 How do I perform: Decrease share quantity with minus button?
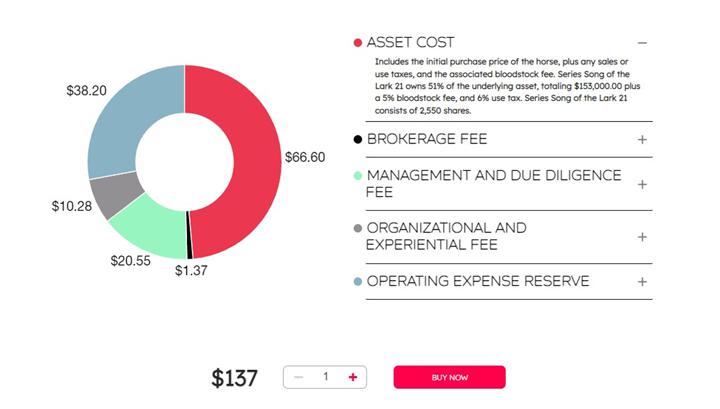(298, 377)
